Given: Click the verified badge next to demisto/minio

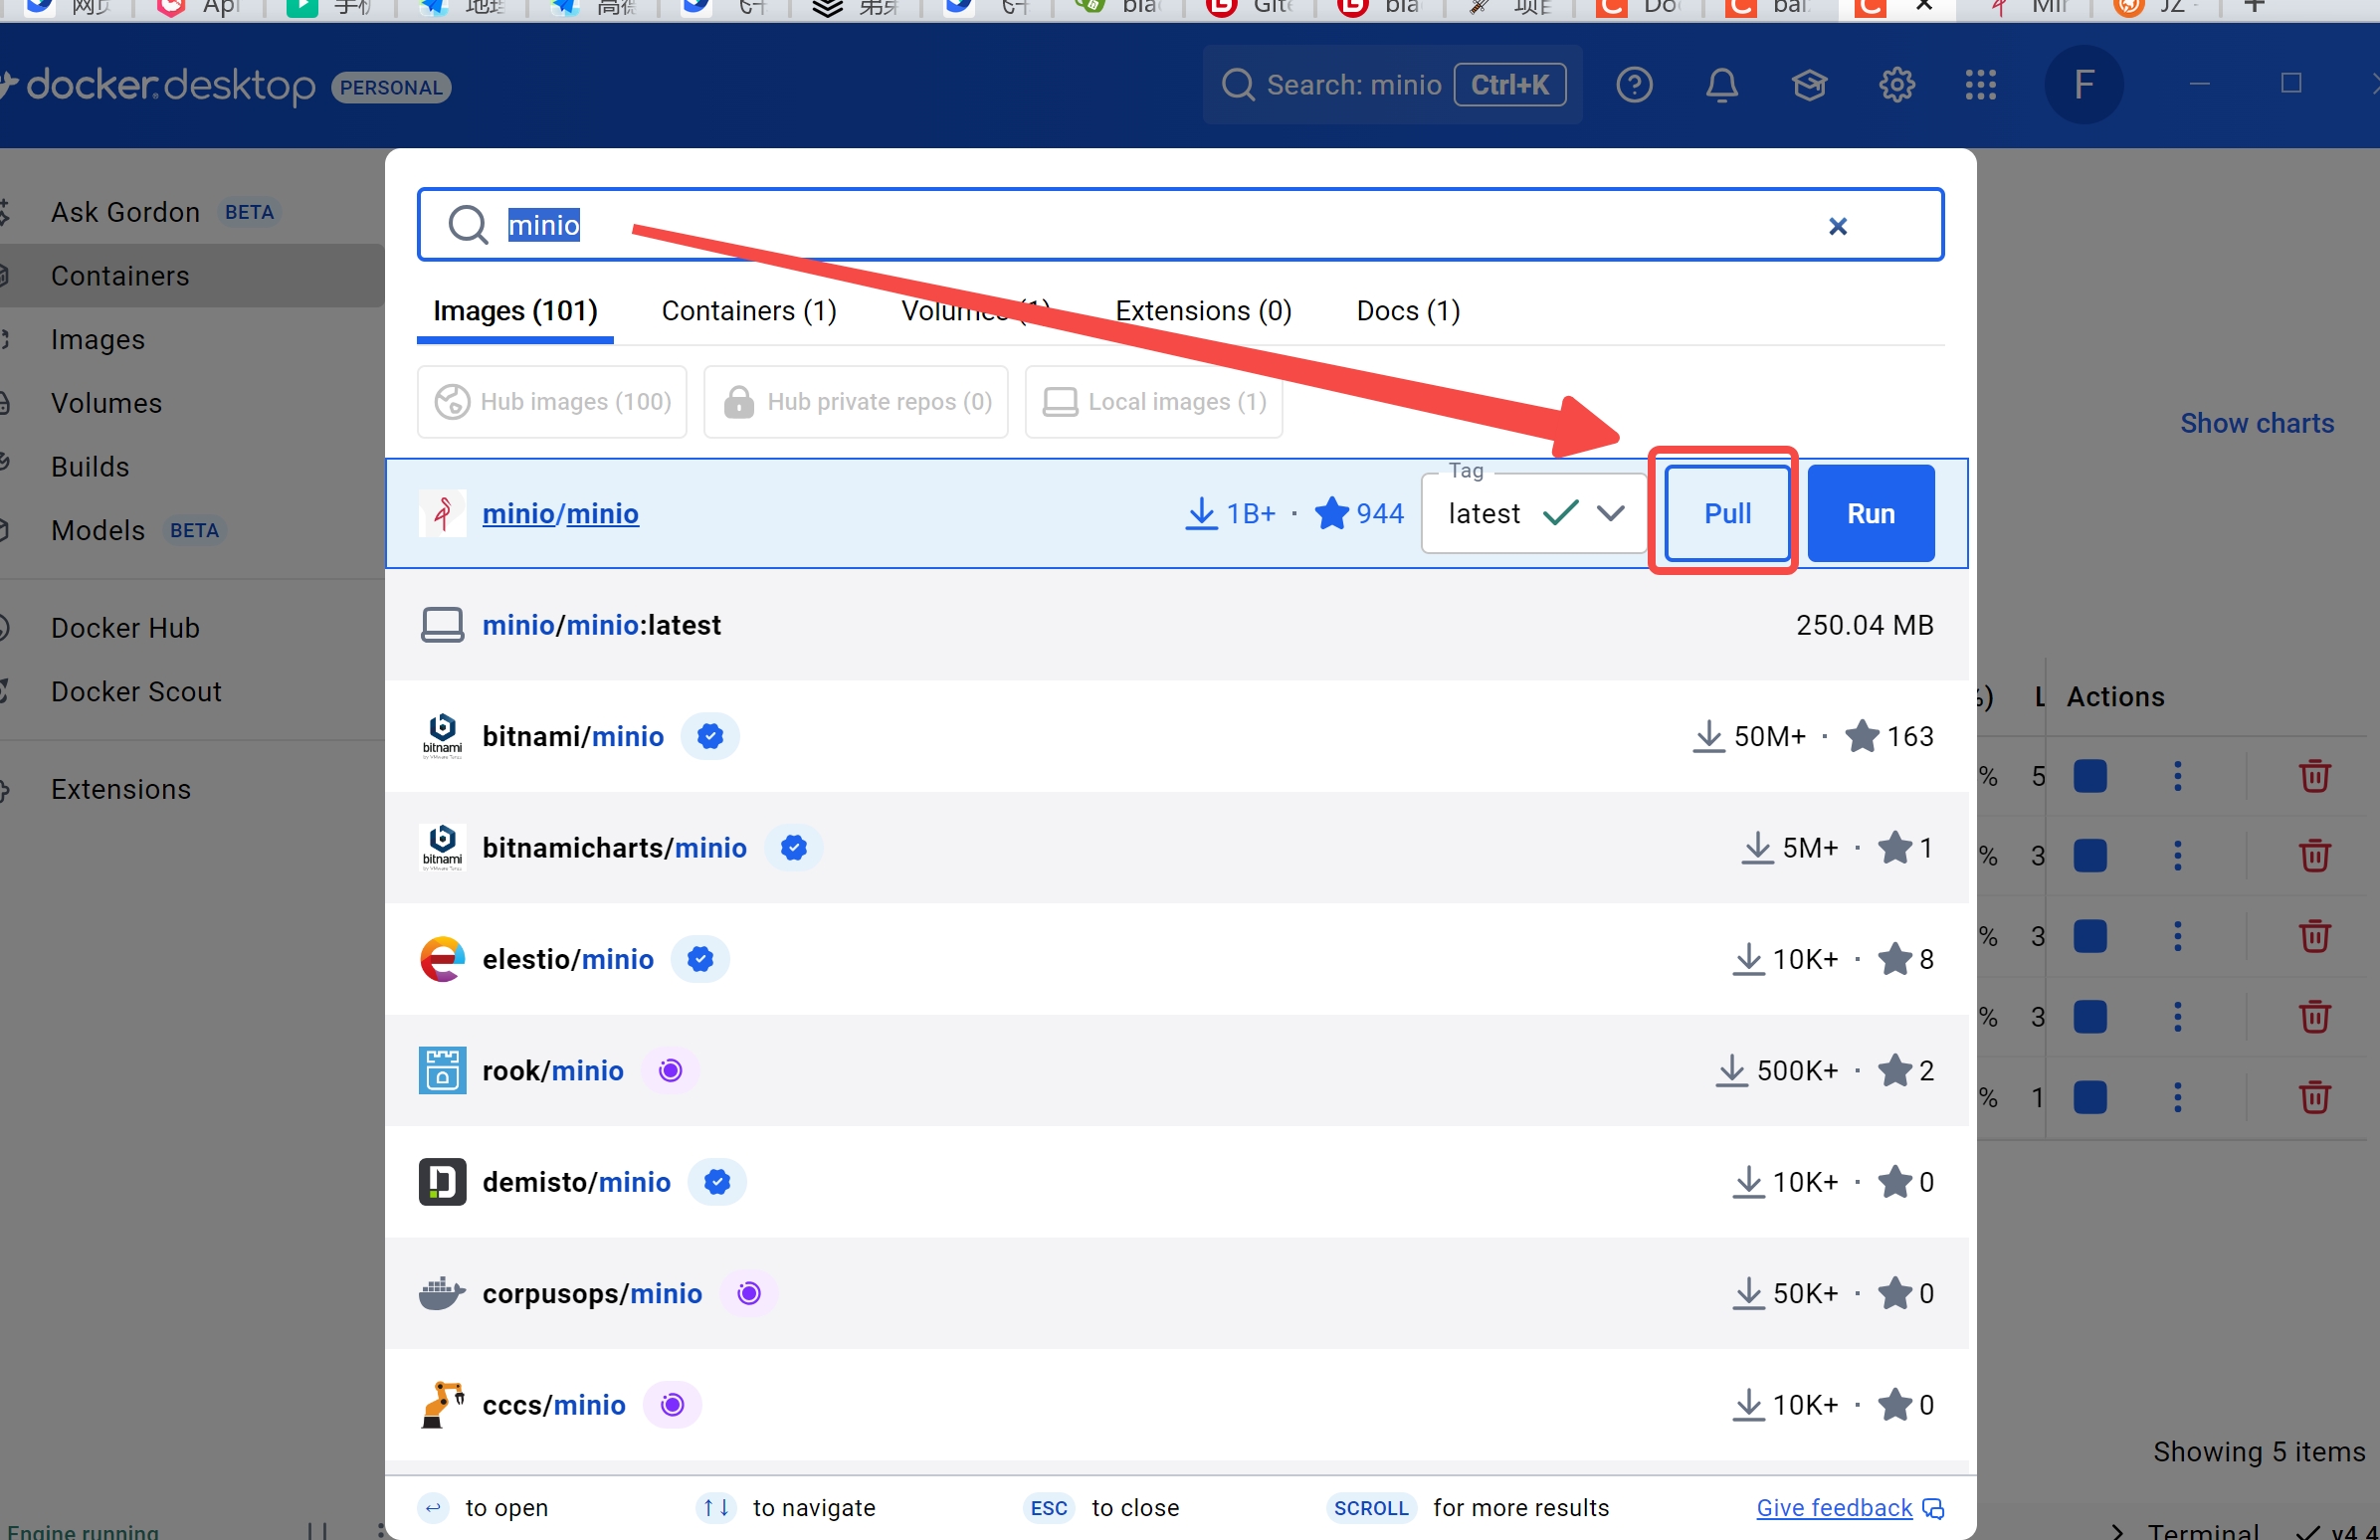Looking at the screenshot, I should (x=717, y=1182).
